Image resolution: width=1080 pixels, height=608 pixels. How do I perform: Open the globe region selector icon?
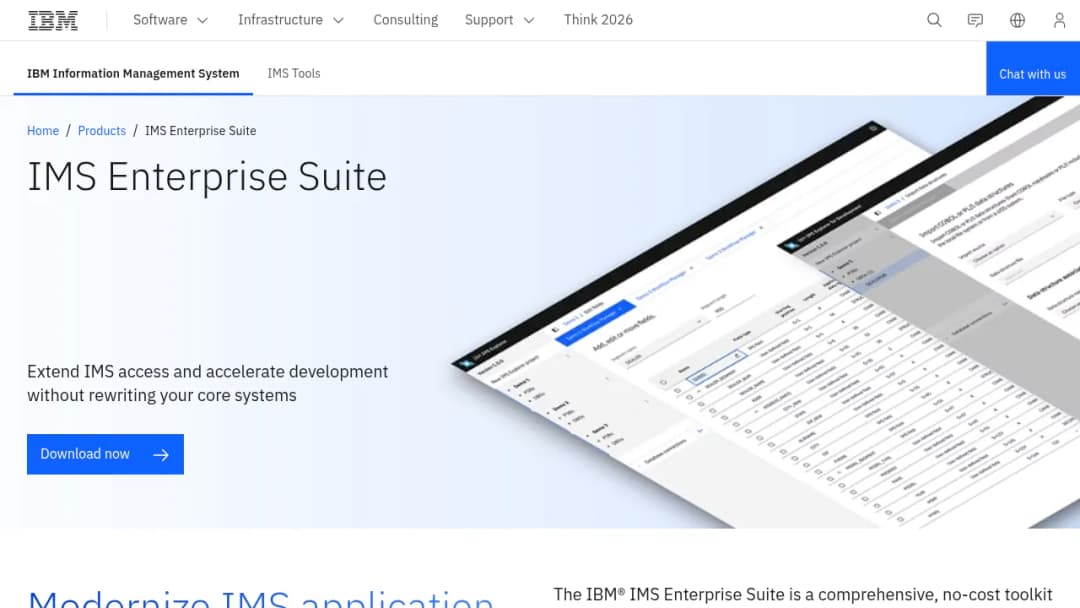click(1017, 20)
